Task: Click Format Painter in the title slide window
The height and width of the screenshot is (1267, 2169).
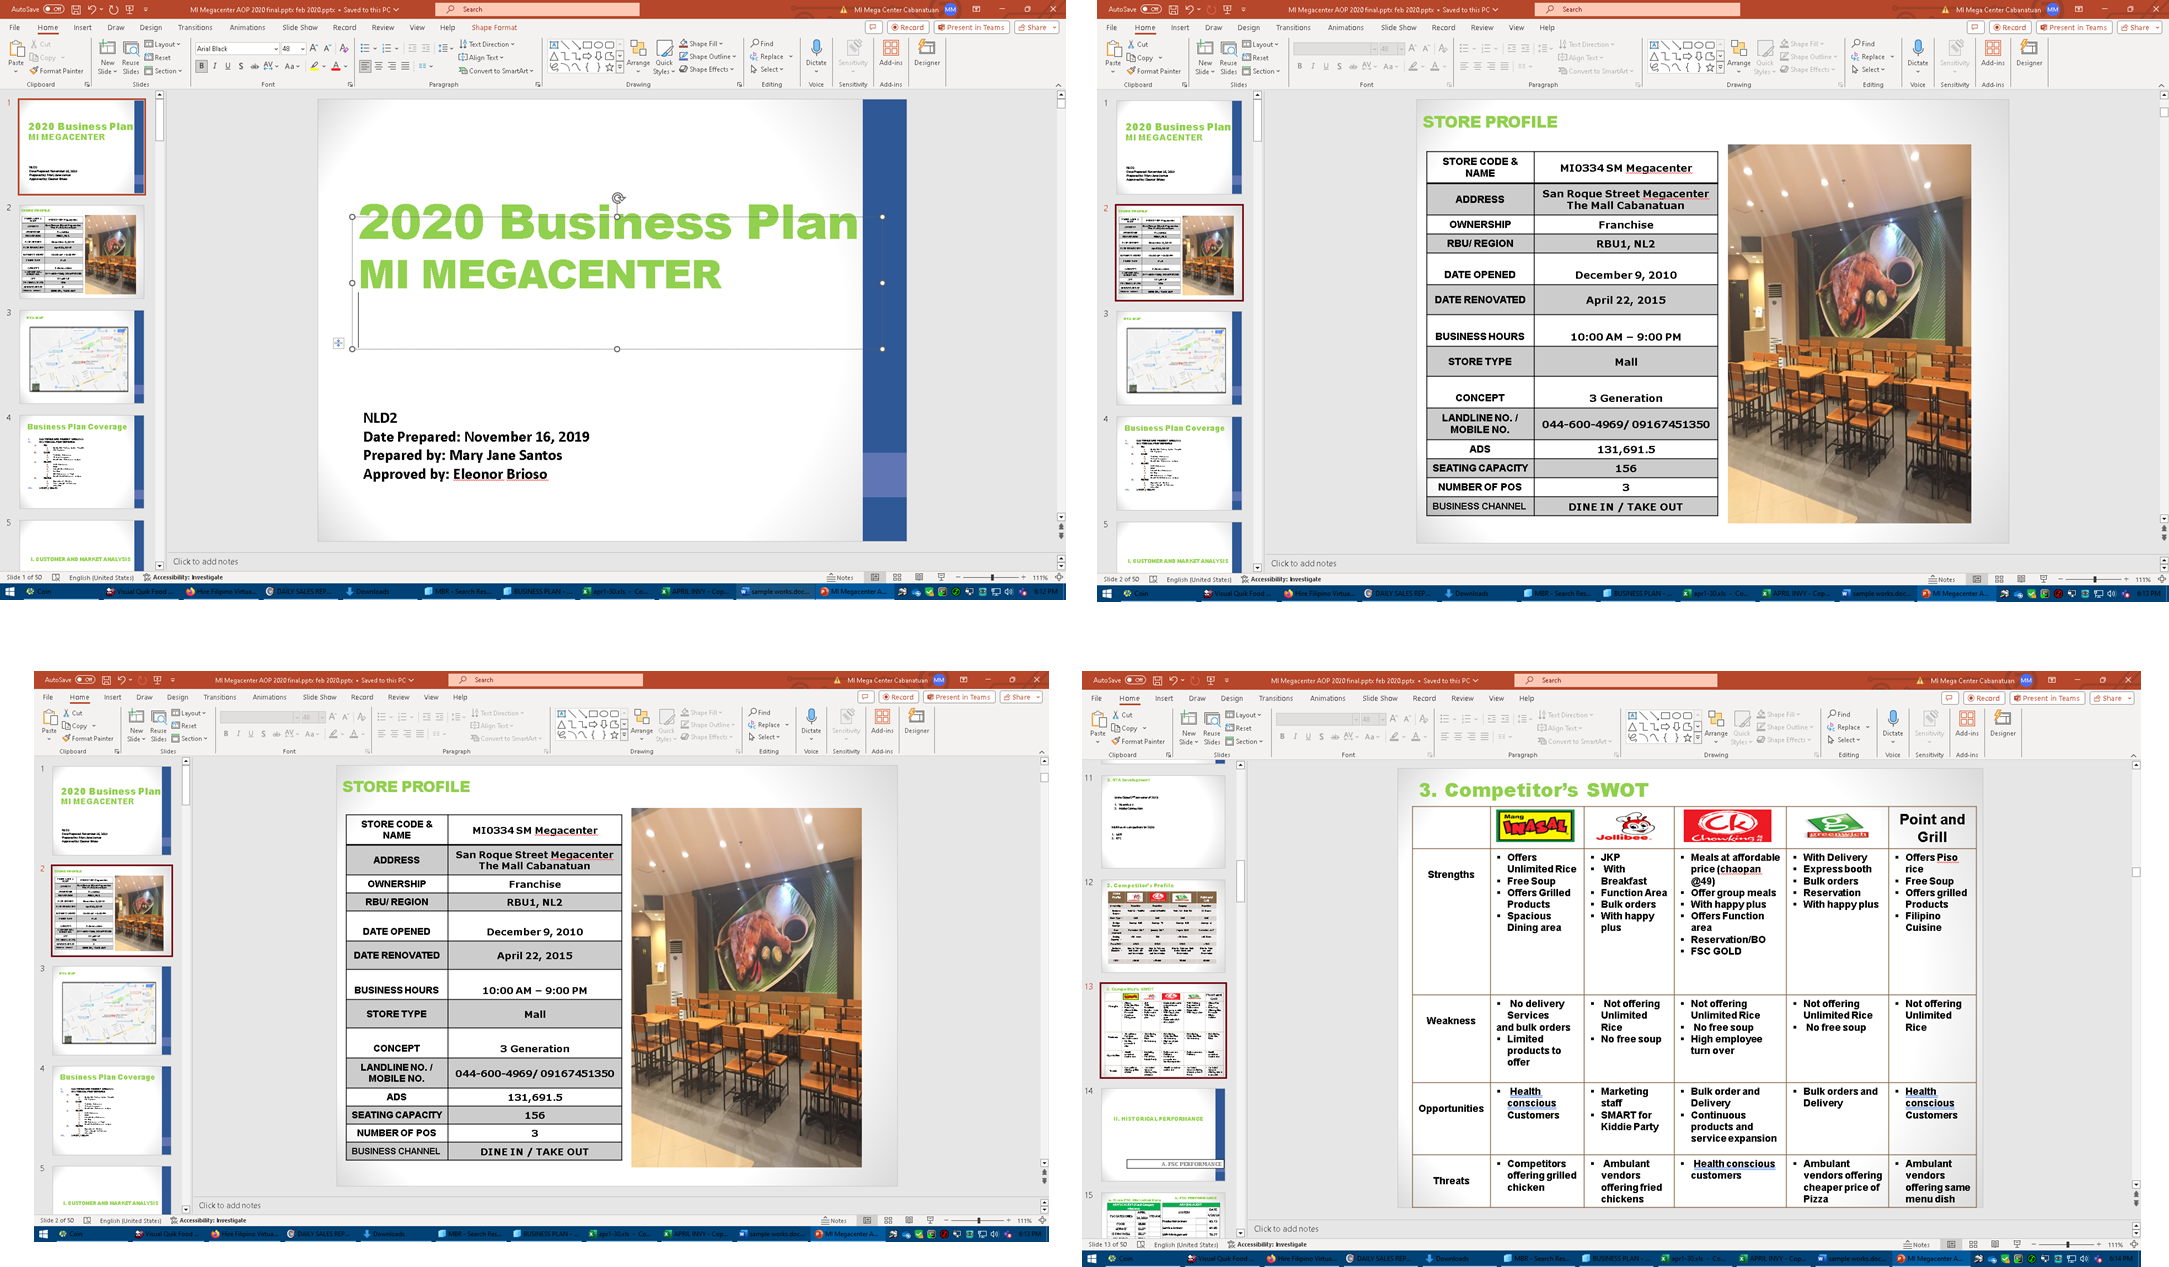Action: pyautogui.click(x=57, y=71)
